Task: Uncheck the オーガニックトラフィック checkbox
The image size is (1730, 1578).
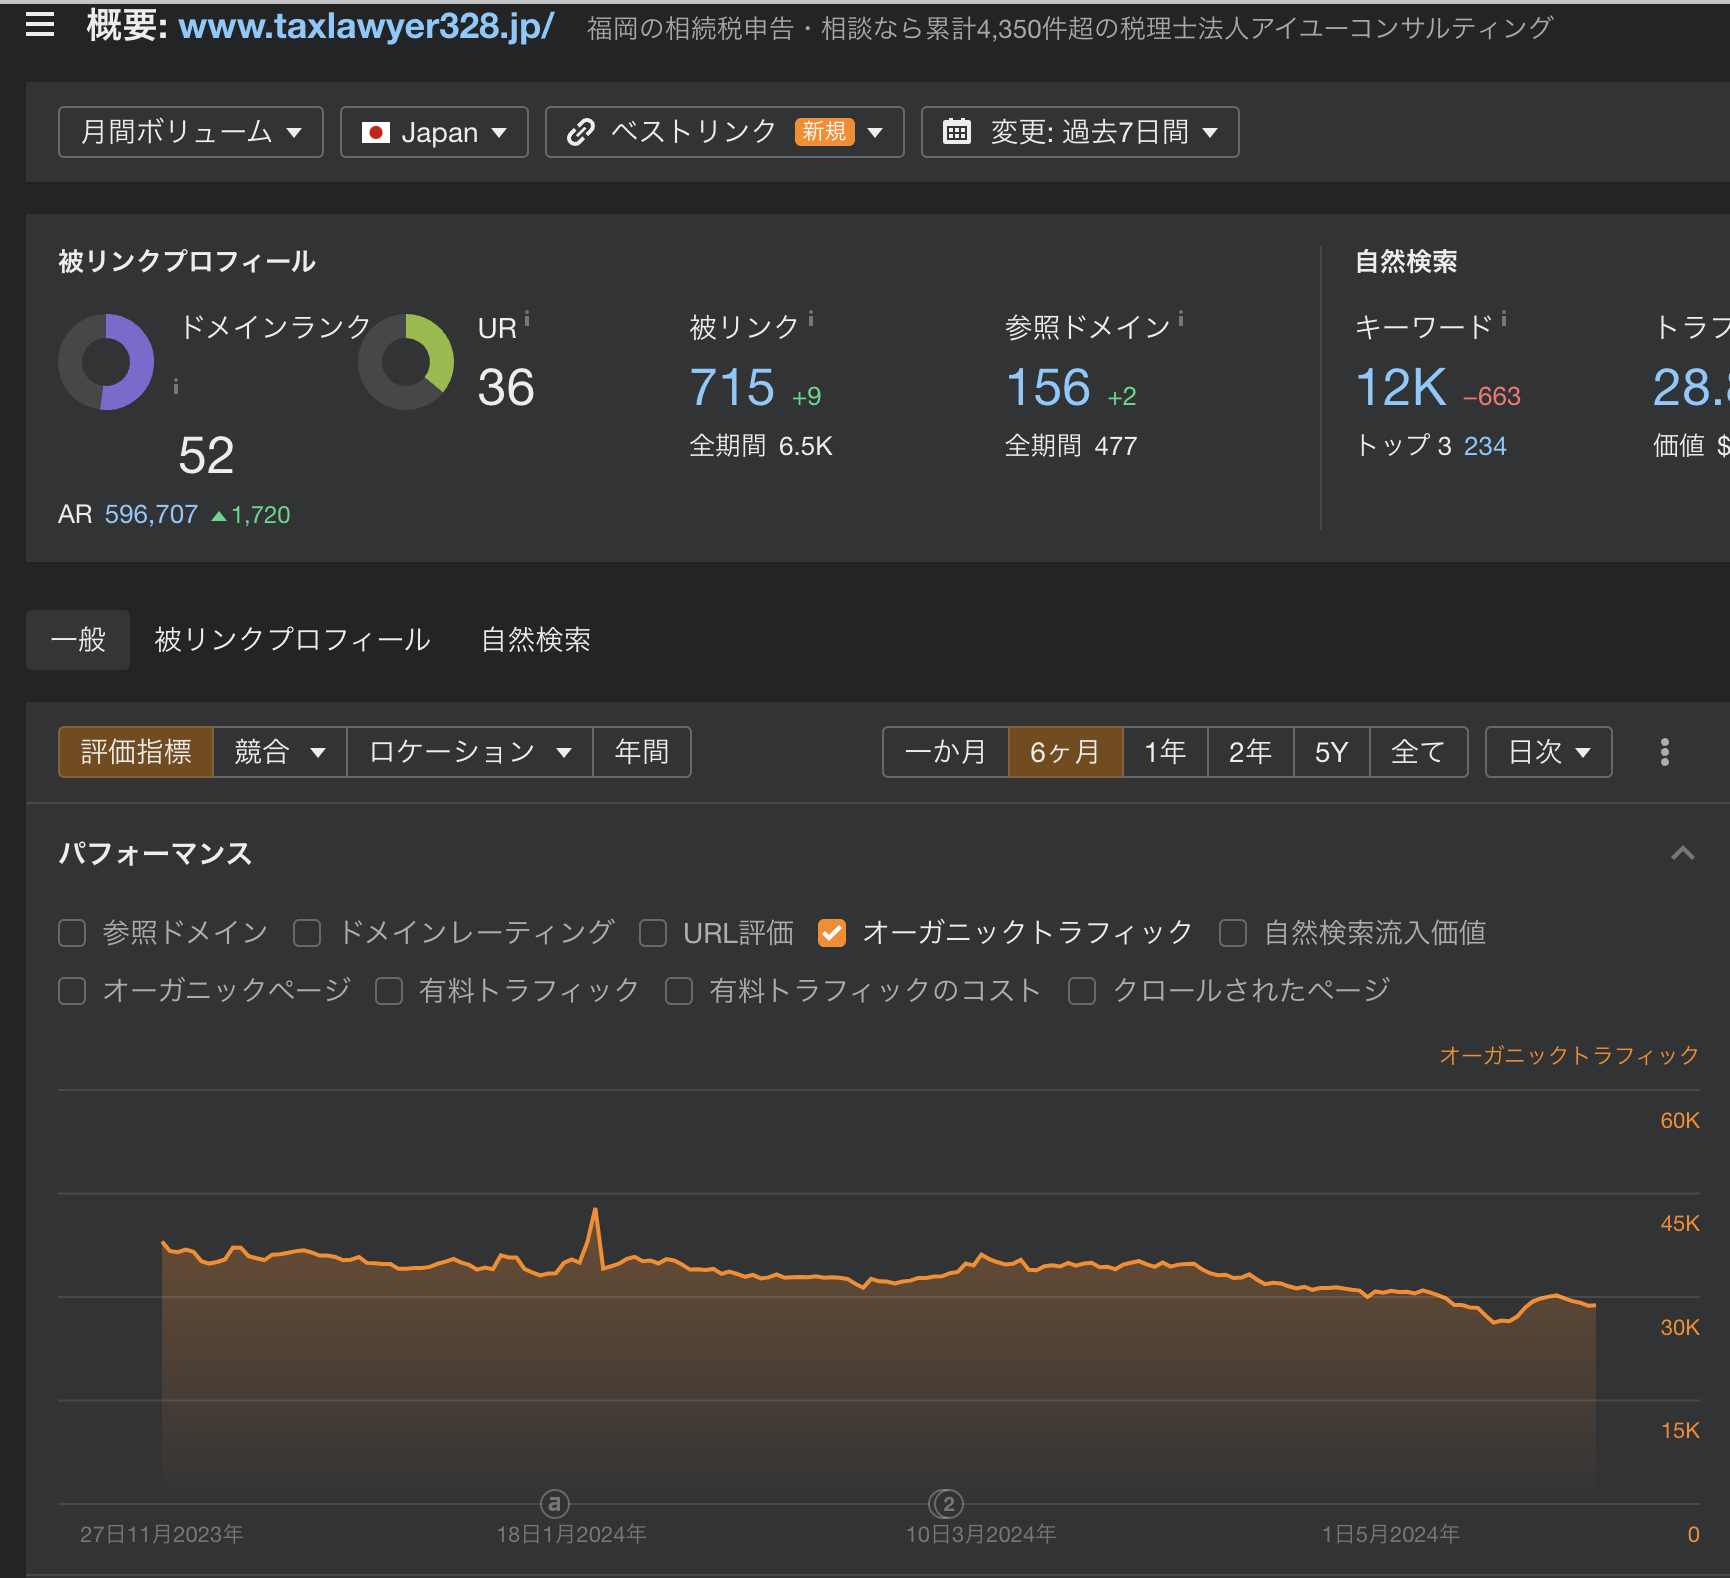Action: click(831, 933)
